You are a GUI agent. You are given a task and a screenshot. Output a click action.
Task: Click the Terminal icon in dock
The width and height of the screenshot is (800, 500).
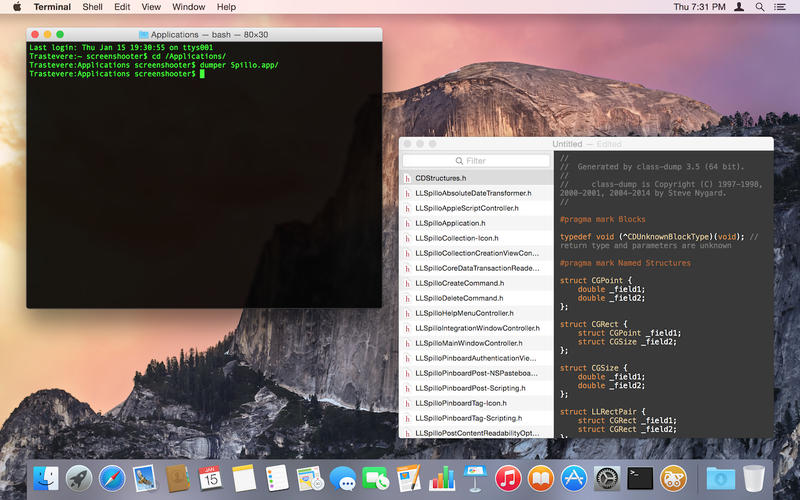640,478
